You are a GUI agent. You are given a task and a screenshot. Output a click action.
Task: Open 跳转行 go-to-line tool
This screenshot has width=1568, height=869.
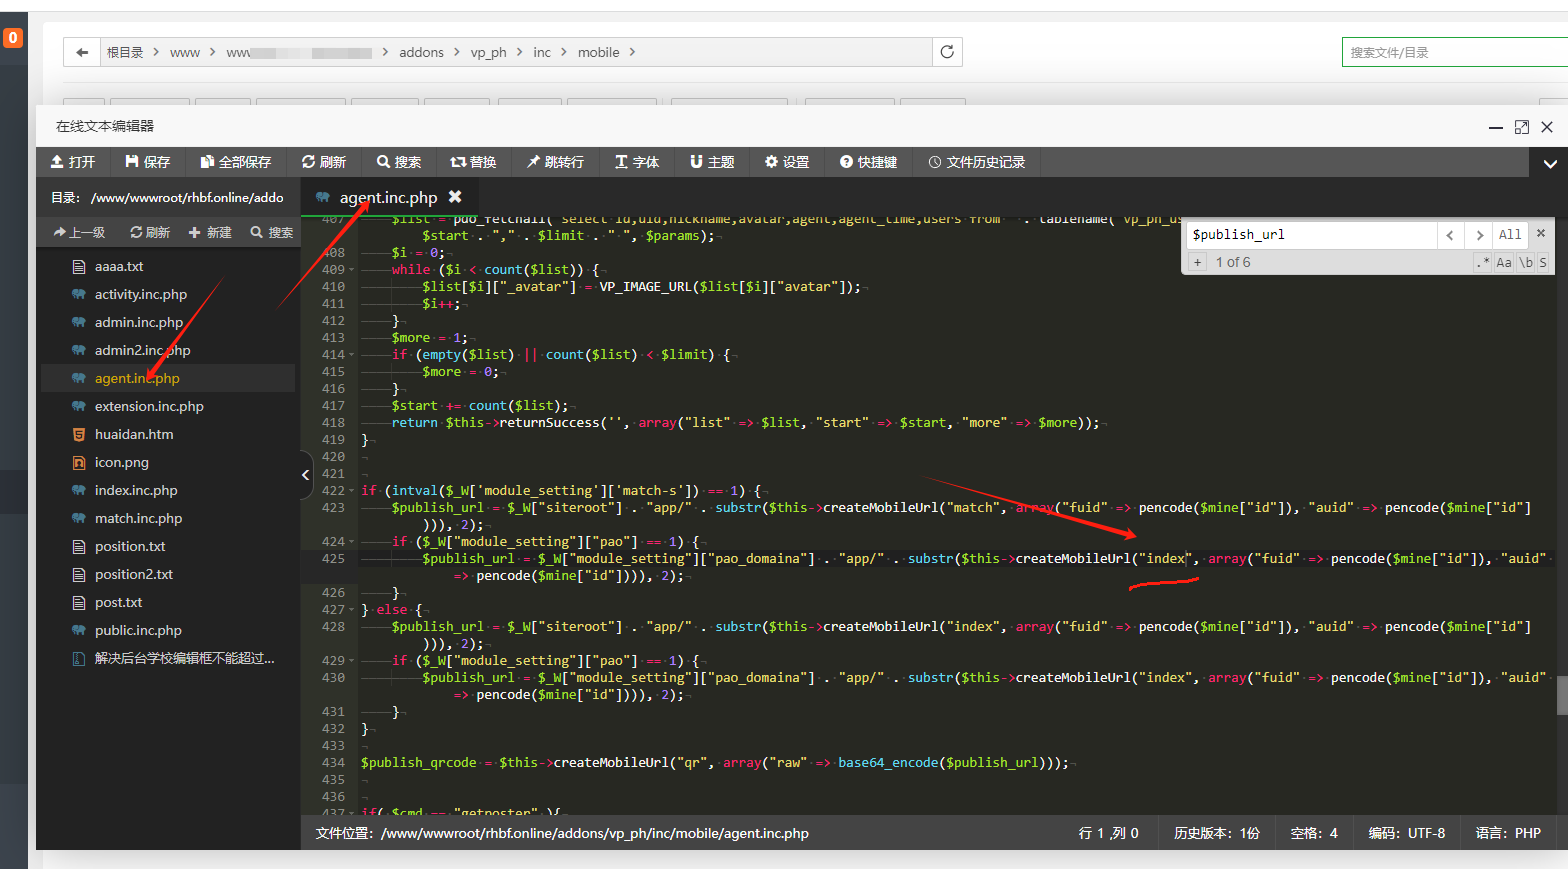click(x=555, y=162)
